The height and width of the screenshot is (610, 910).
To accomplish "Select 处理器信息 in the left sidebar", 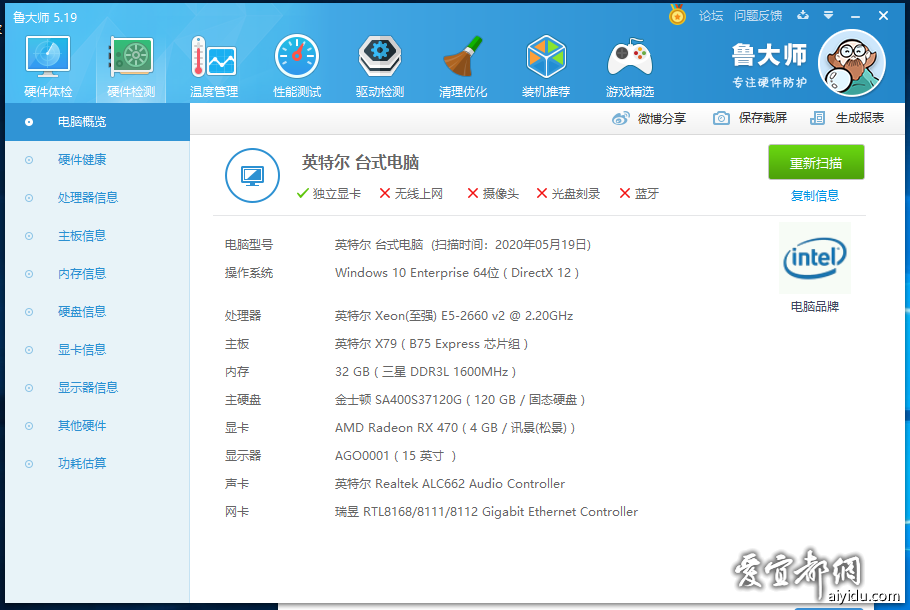I will (88, 198).
